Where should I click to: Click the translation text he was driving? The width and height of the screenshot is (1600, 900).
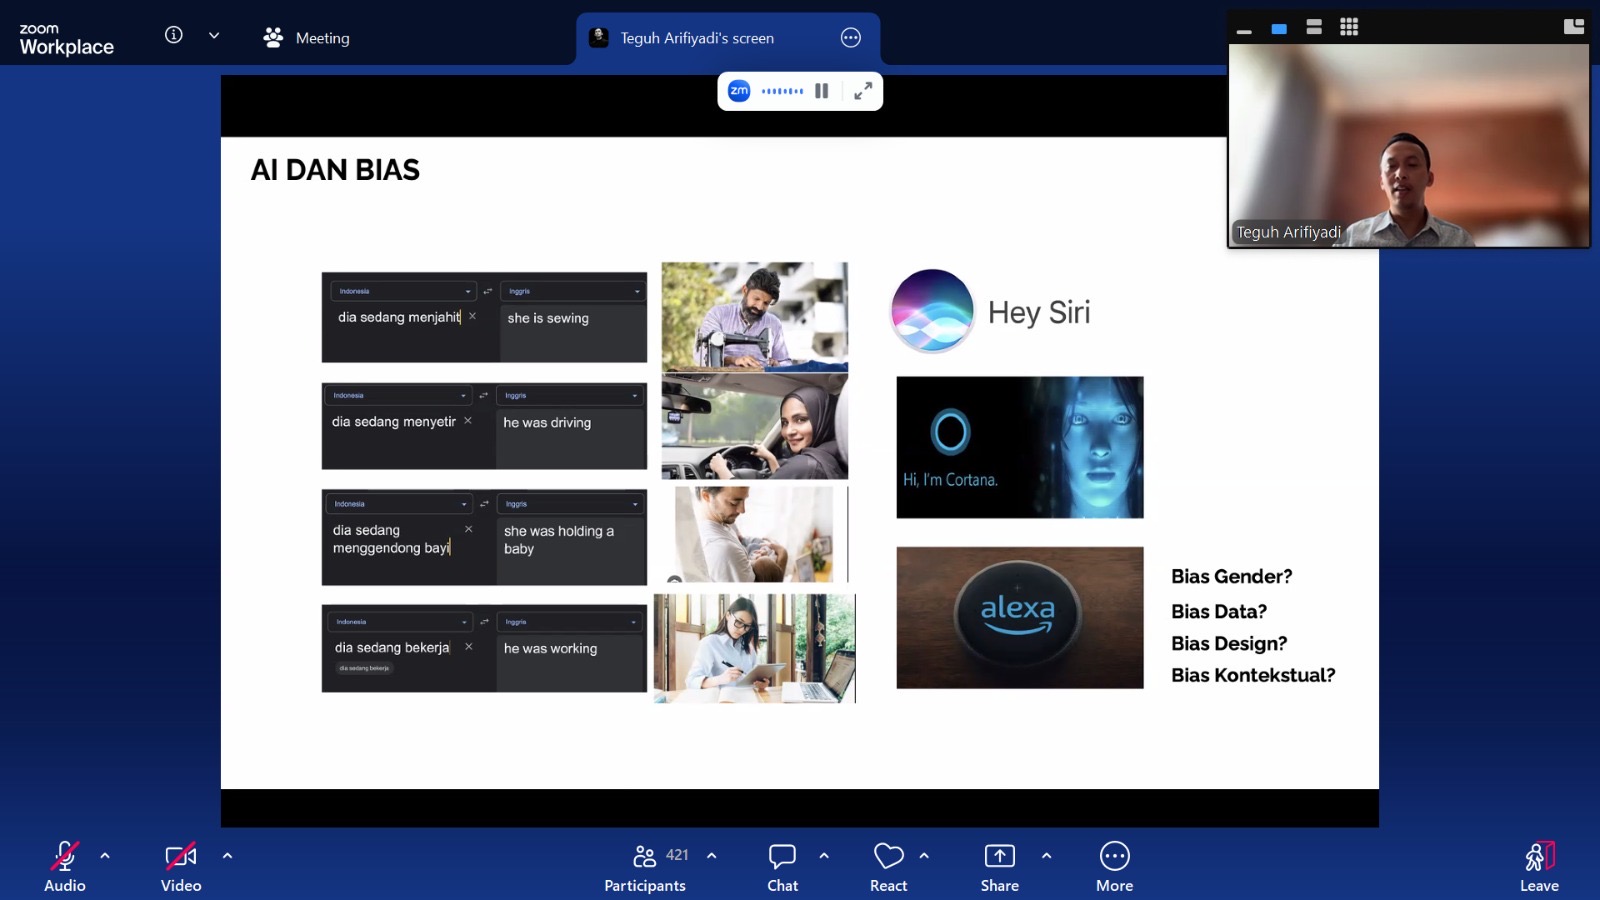547,423
